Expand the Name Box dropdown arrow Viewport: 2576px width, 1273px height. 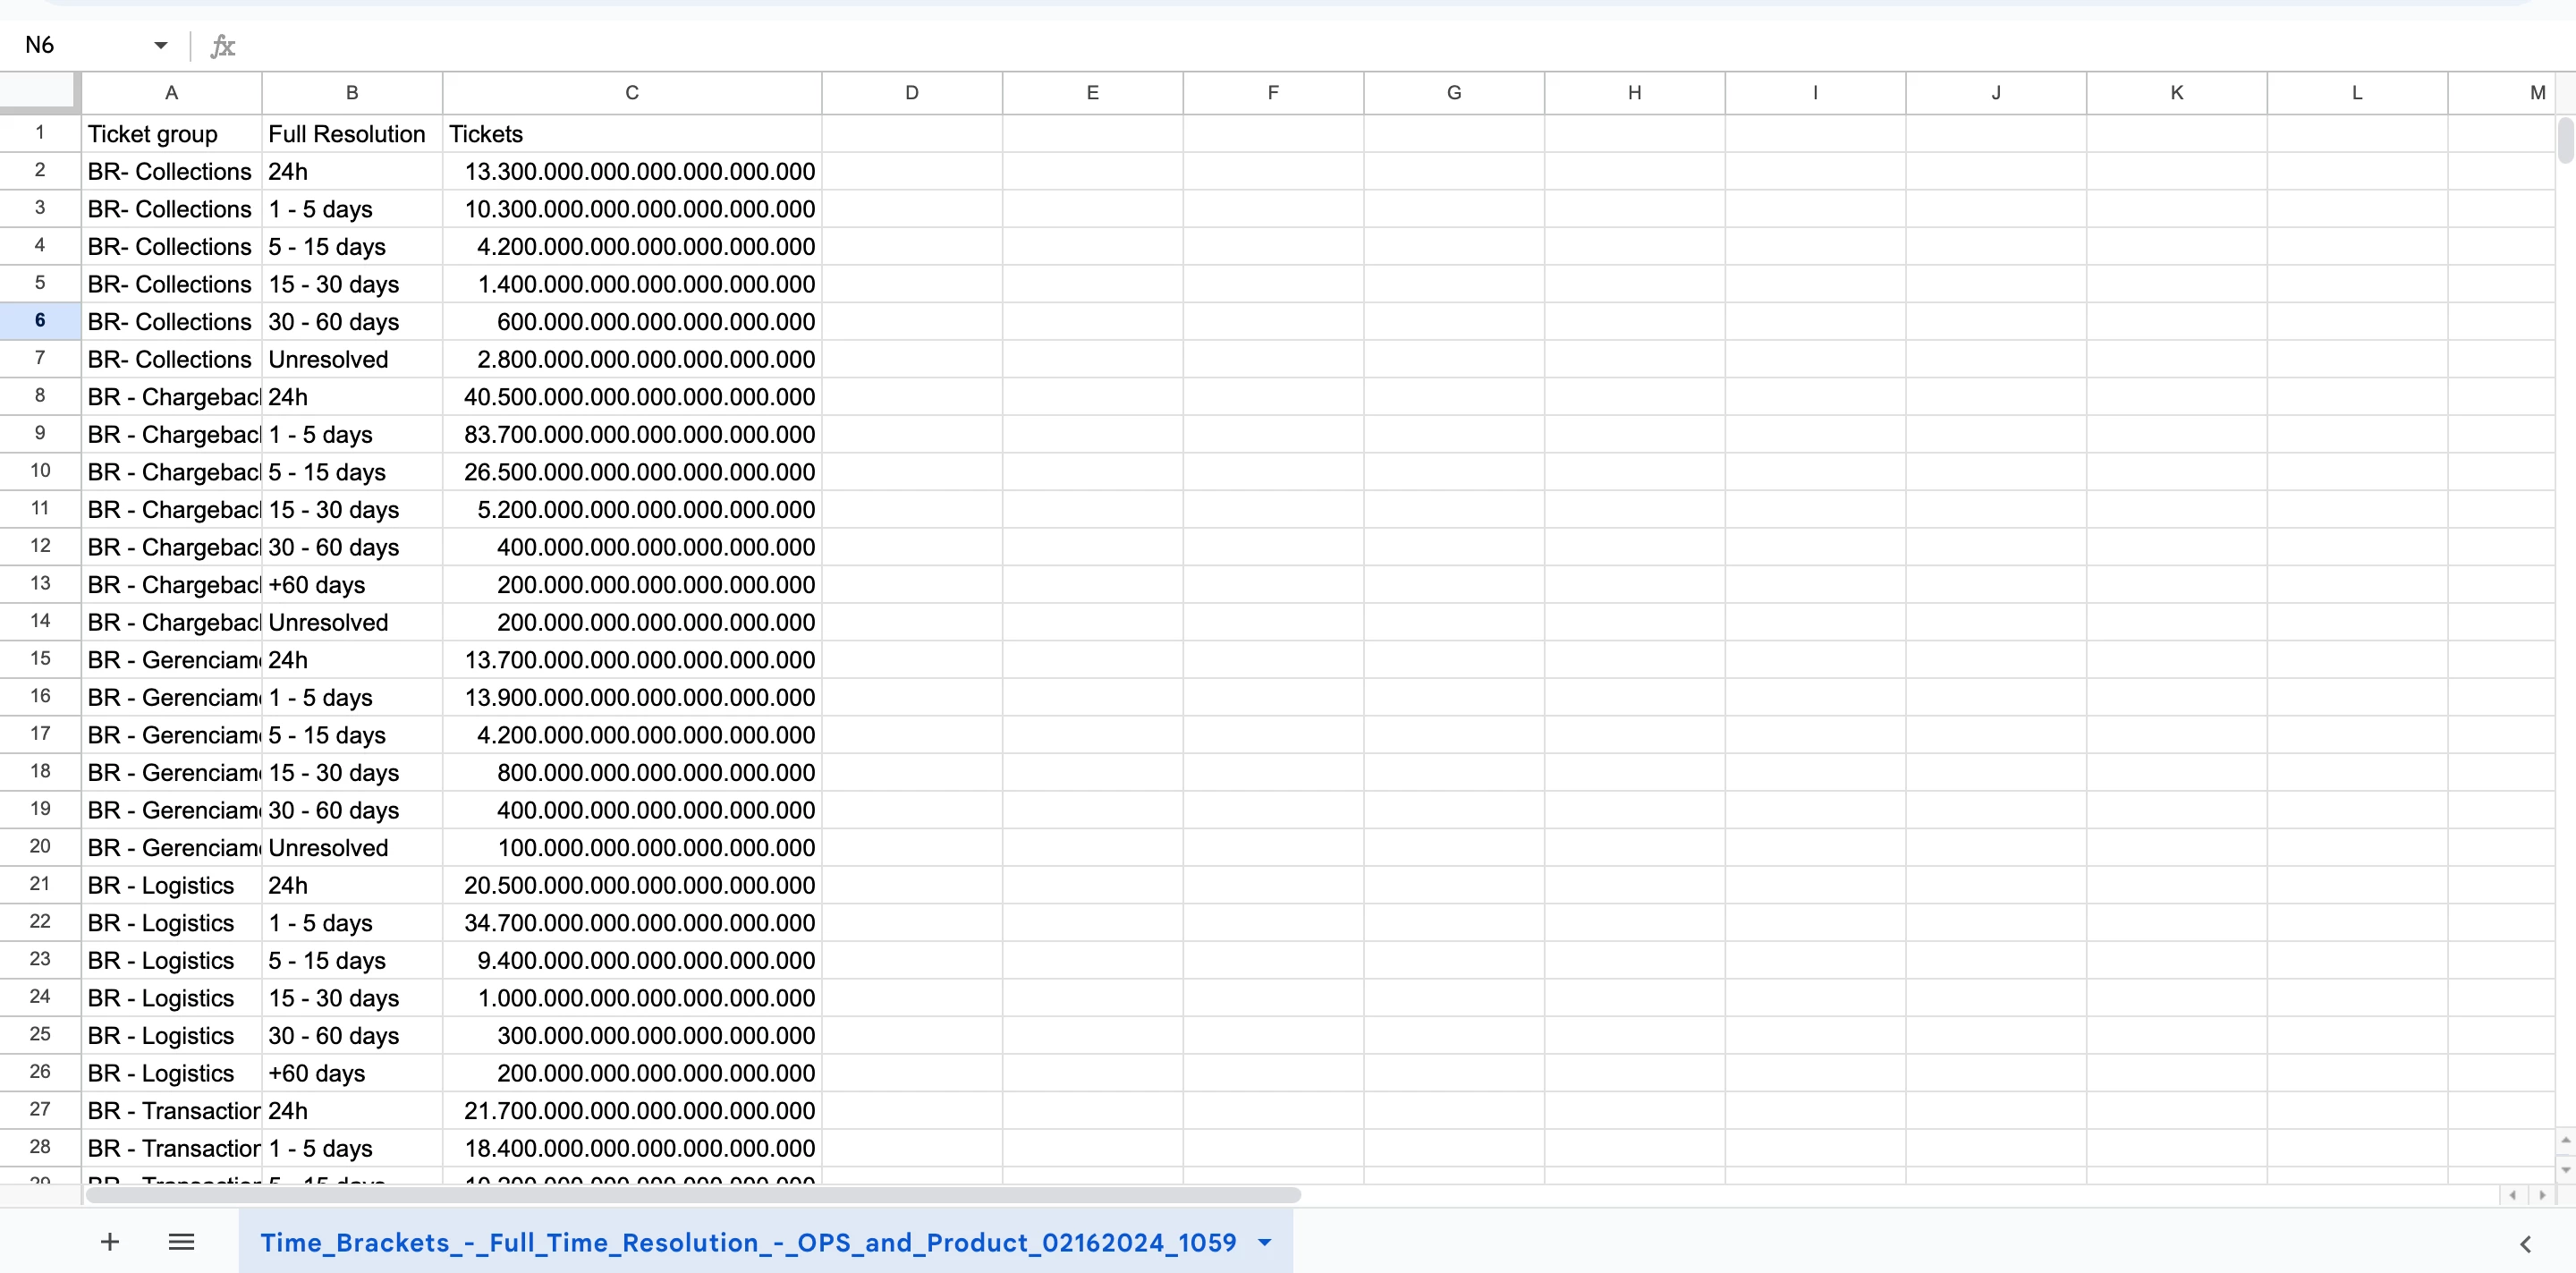click(x=160, y=45)
